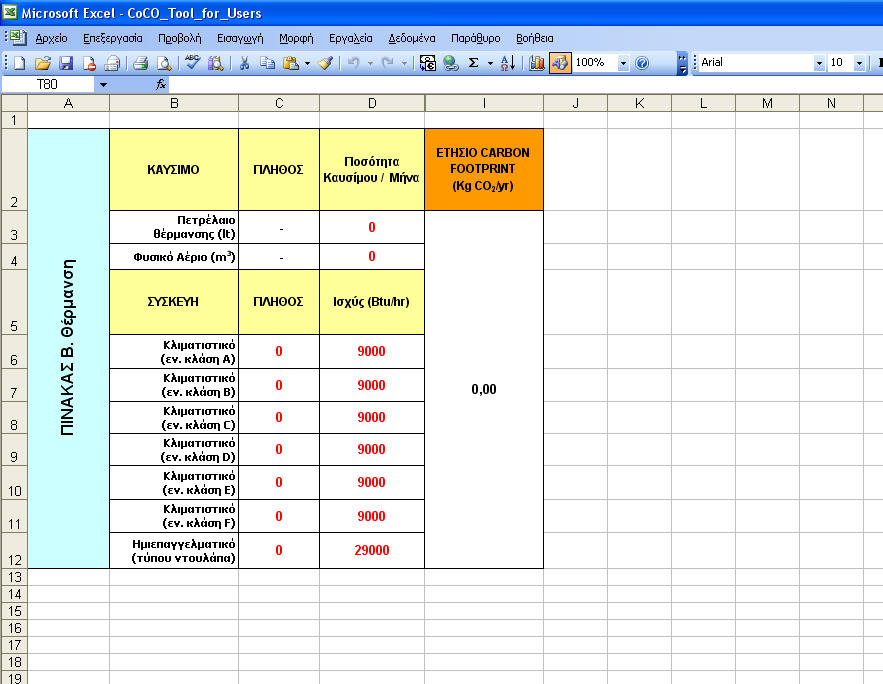Image resolution: width=883 pixels, height=684 pixels.
Task: Open the Research tool icon
Action: point(215,63)
